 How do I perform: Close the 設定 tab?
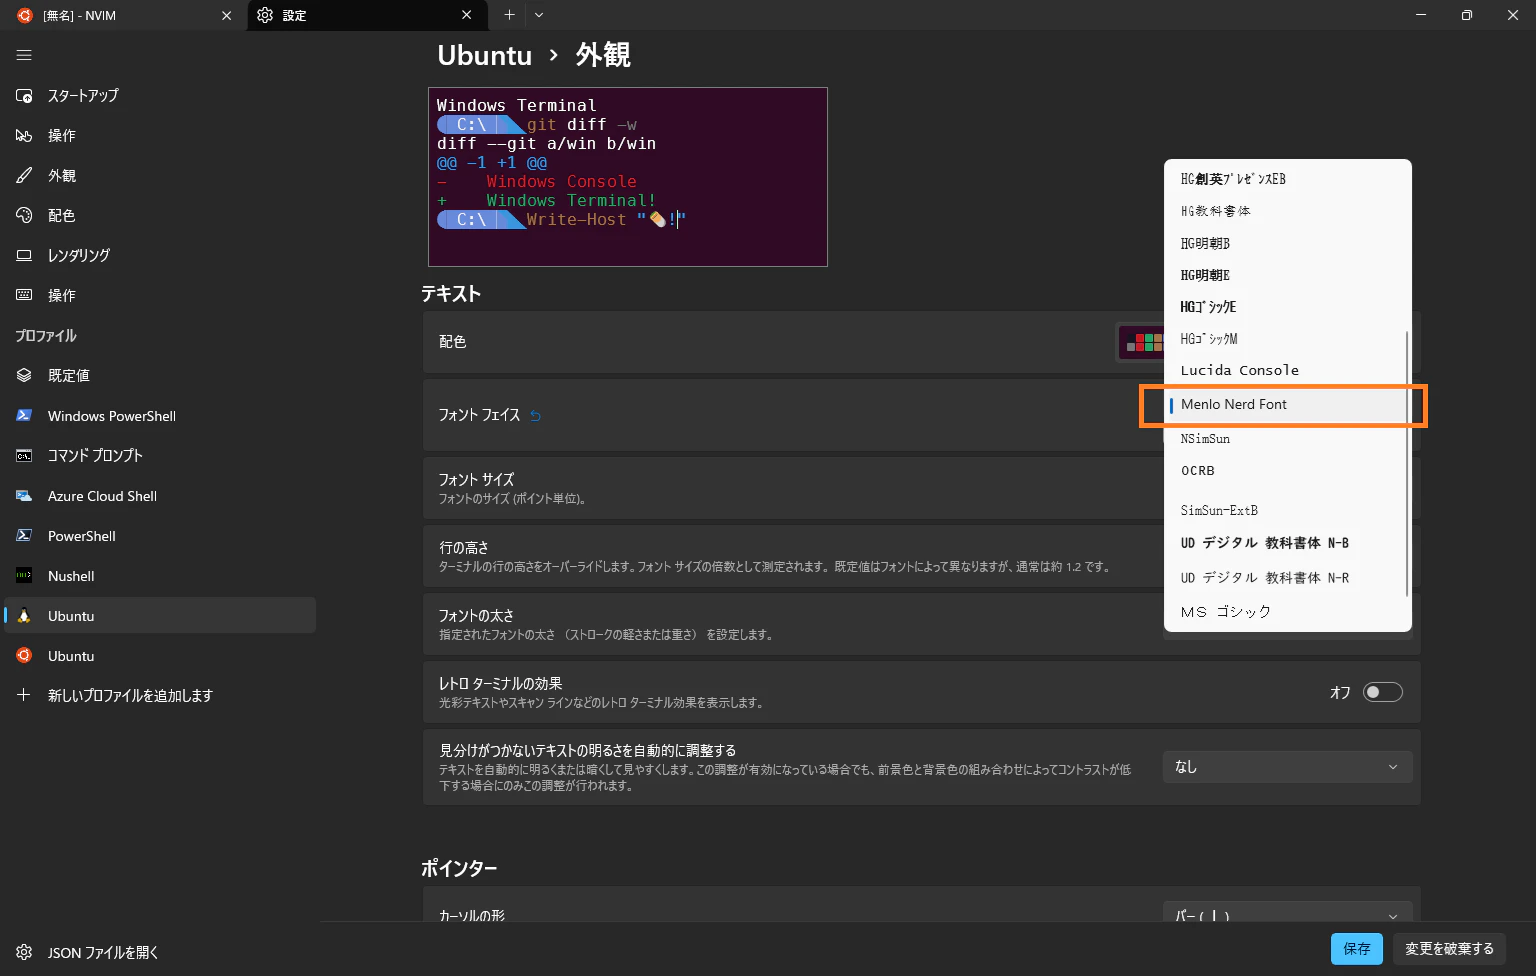click(467, 15)
